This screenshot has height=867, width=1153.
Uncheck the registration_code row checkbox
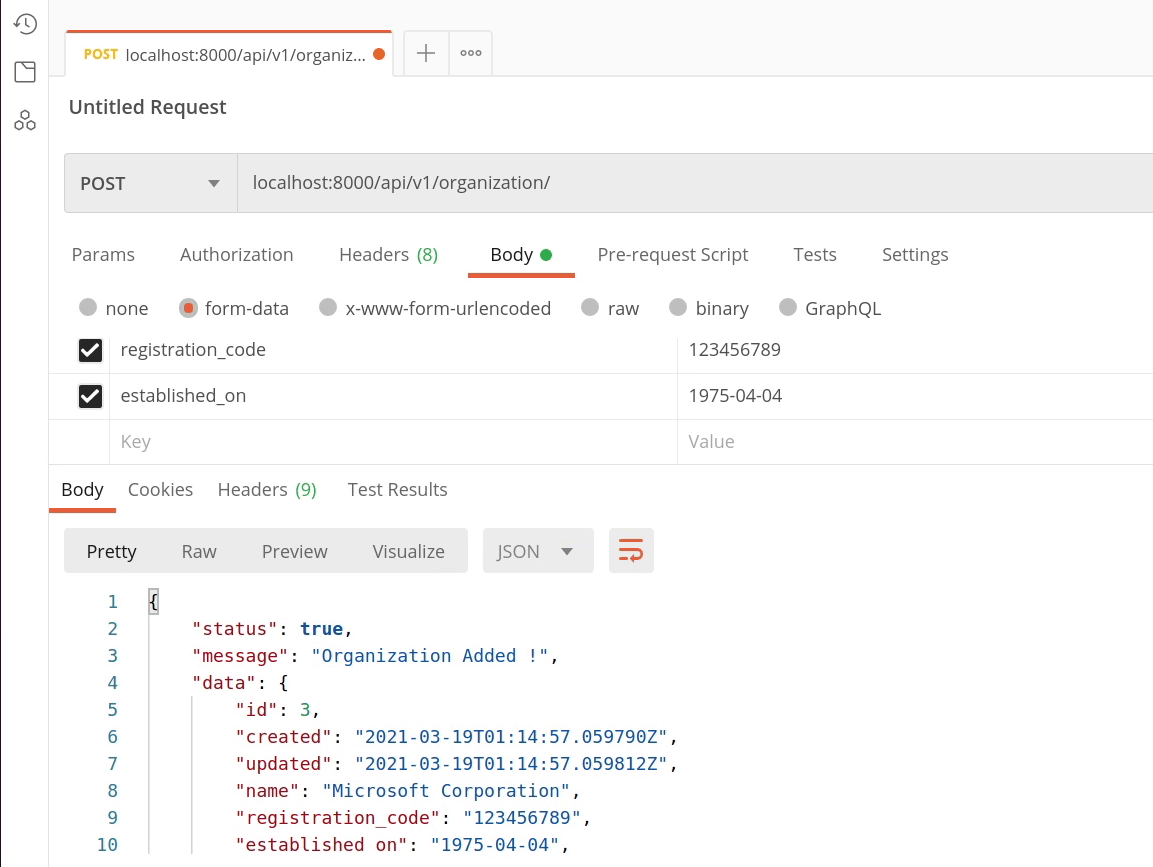(90, 351)
